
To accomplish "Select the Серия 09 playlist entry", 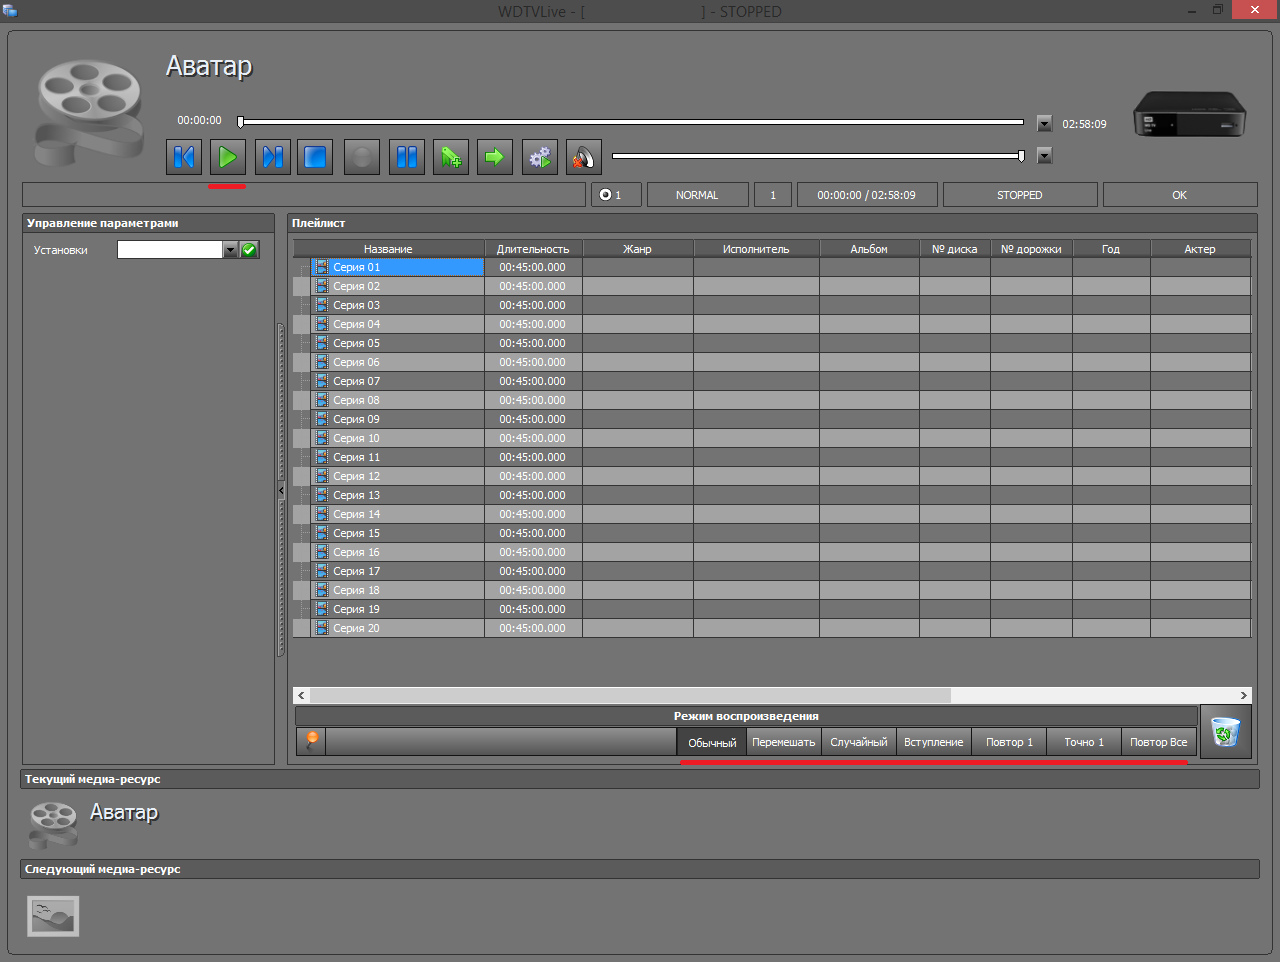I will [772, 419].
